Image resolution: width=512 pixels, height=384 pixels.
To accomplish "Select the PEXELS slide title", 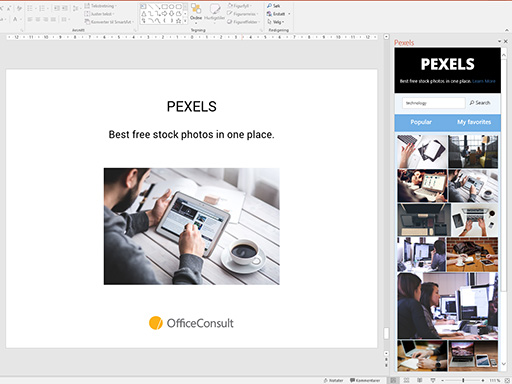I will pos(192,107).
